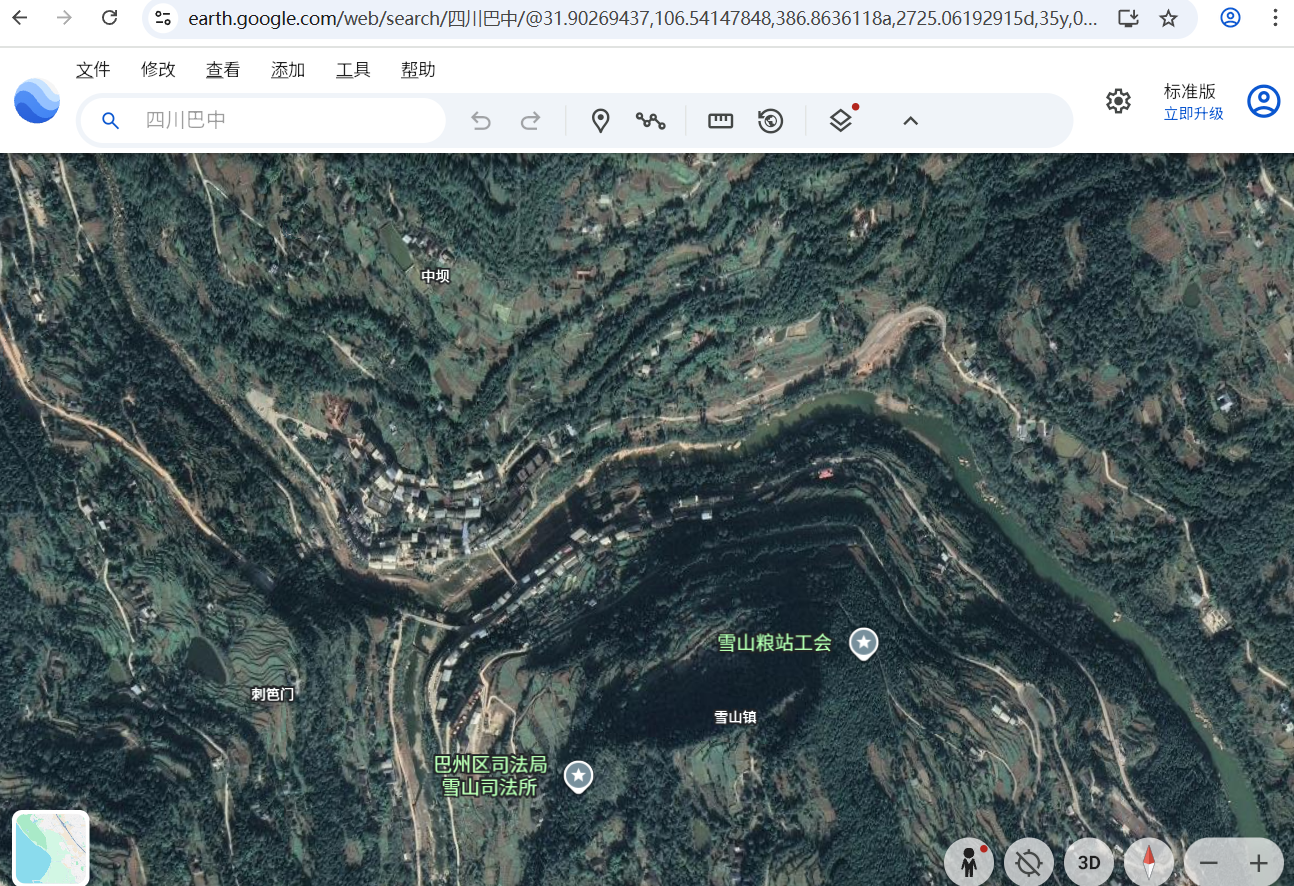Zoom in using the plus control
The image size is (1294, 886).
click(1260, 861)
